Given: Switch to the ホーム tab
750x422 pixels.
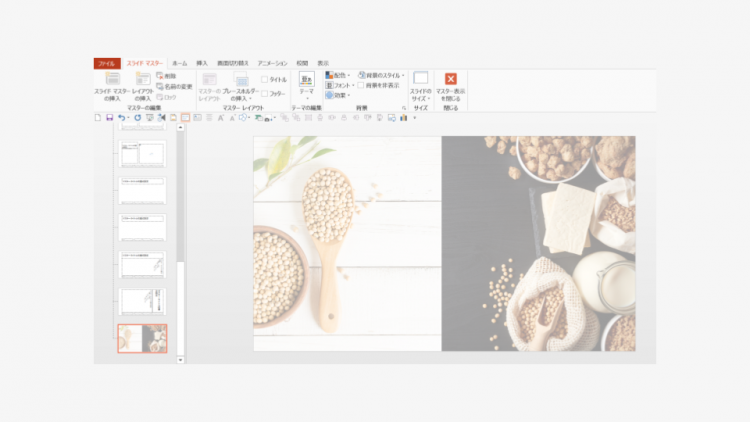Looking at the screenshot, I should click(179, 62).
